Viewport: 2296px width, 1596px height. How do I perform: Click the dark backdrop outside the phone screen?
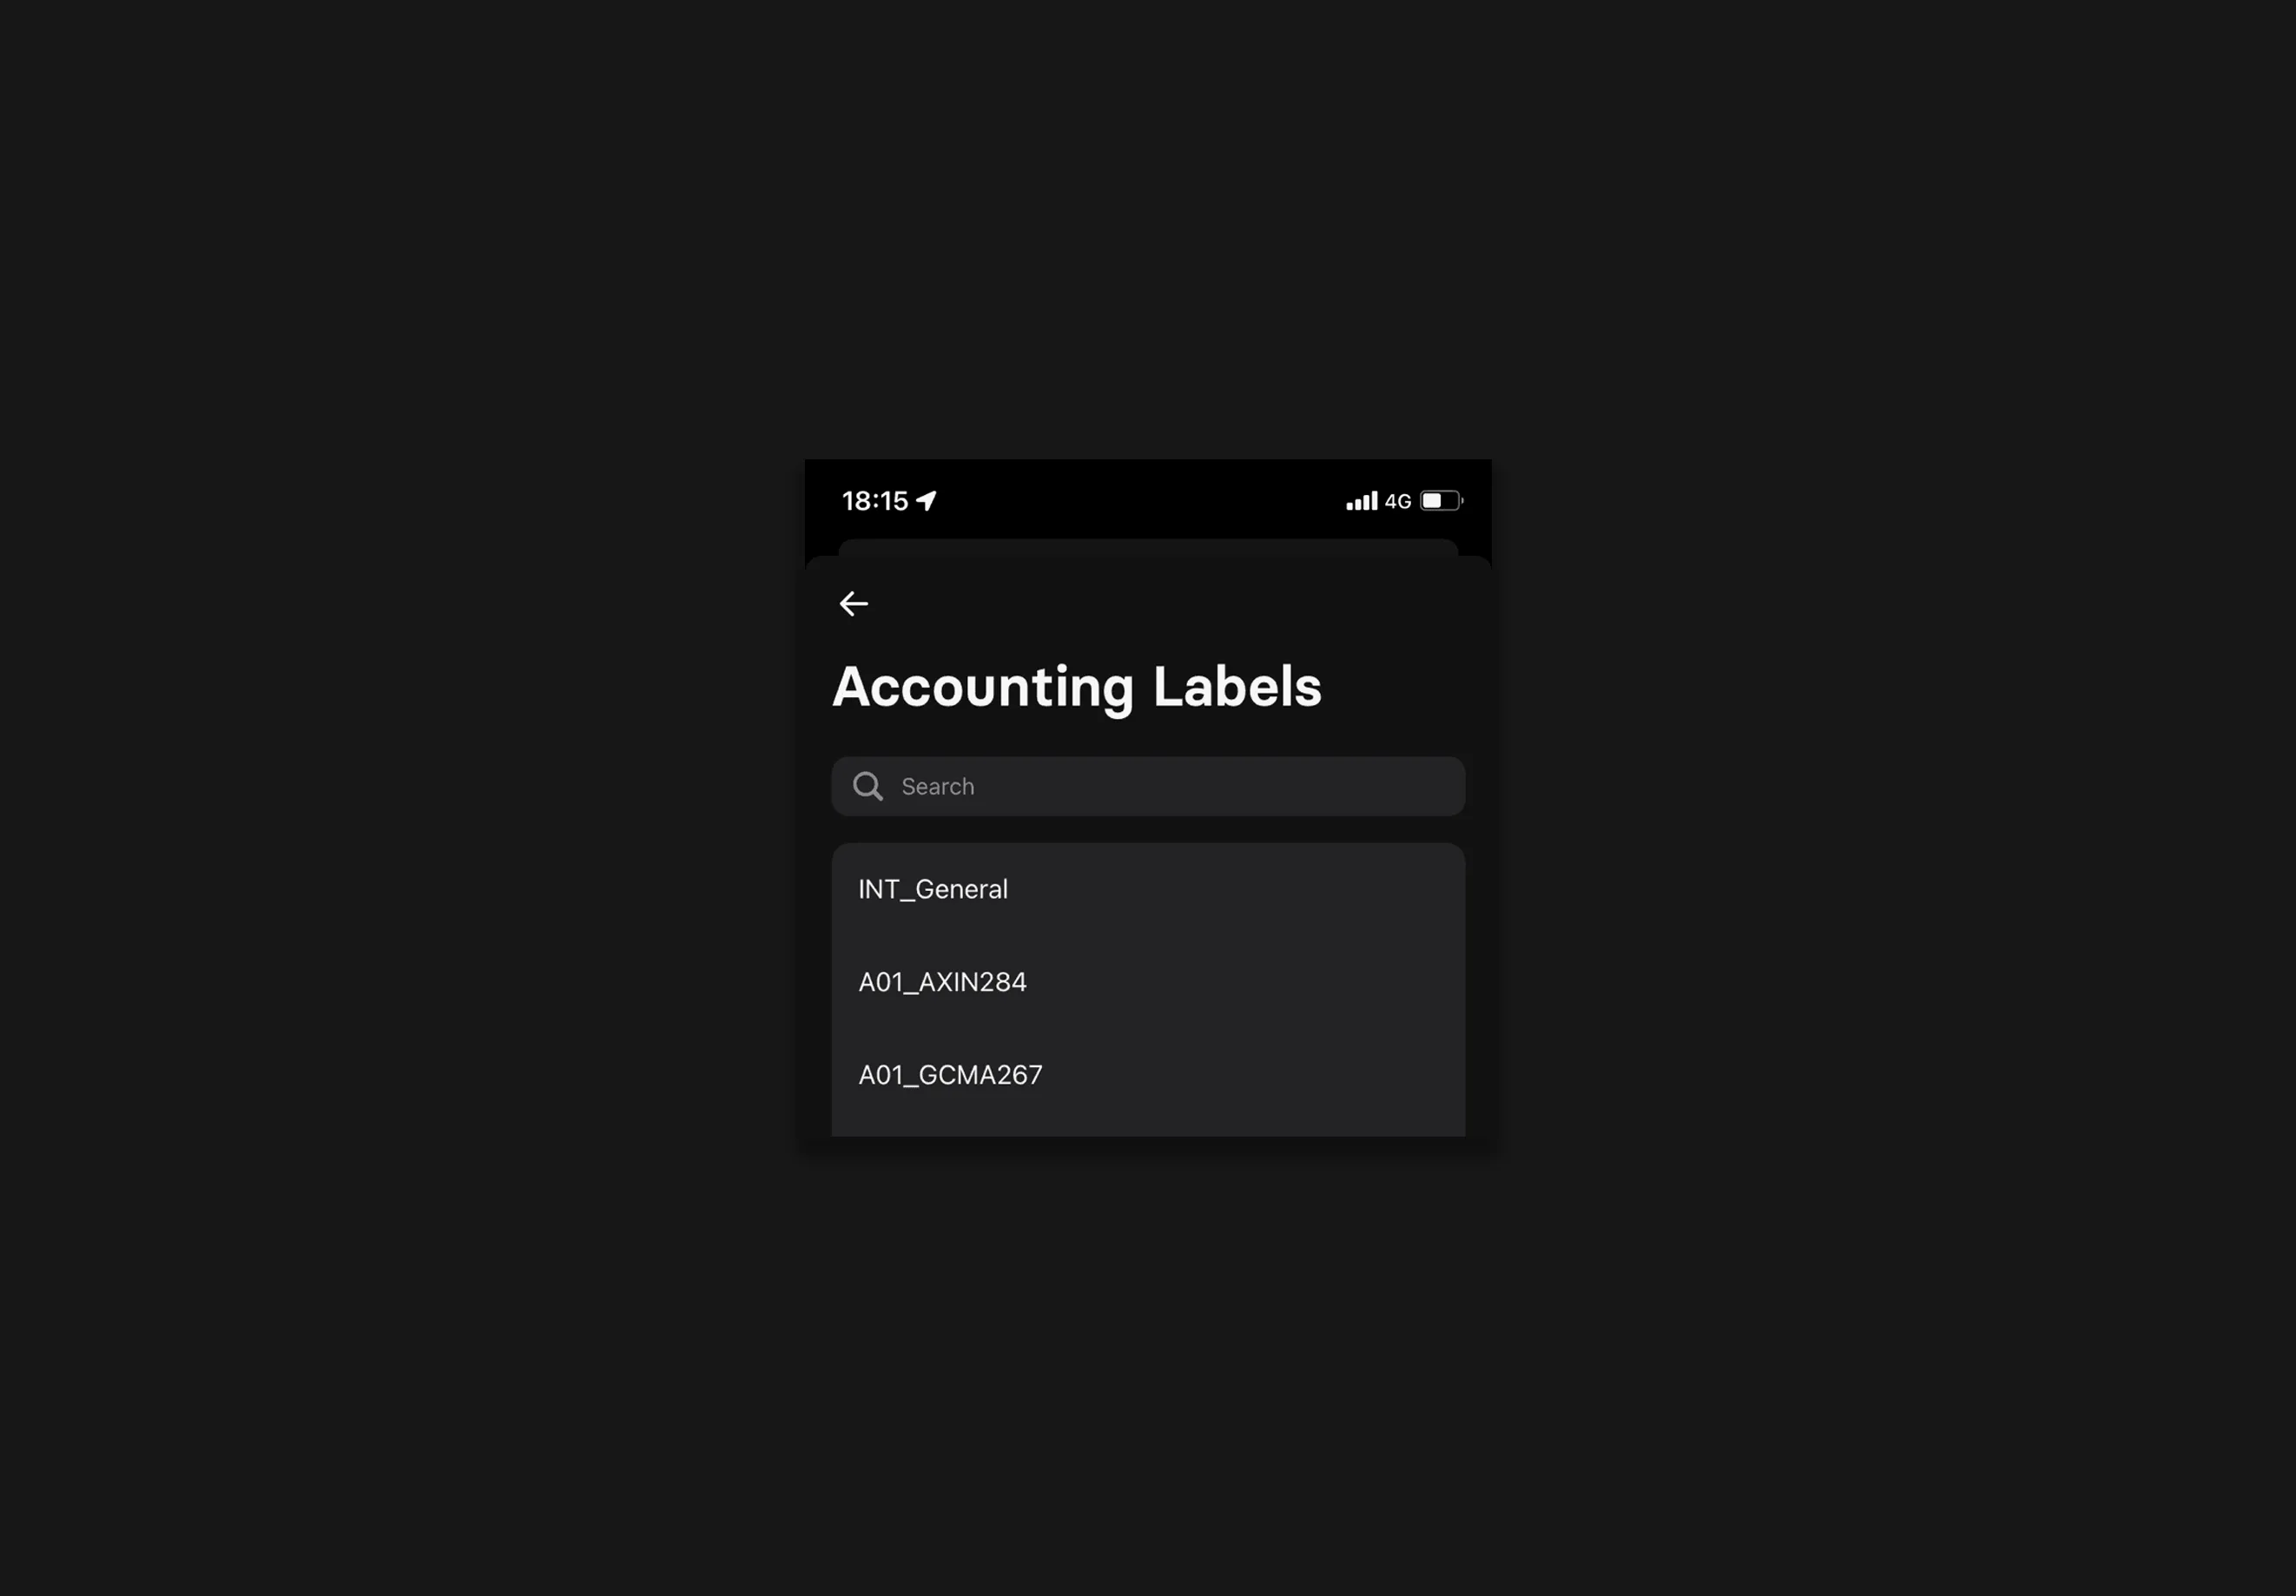tap(400, 800)
